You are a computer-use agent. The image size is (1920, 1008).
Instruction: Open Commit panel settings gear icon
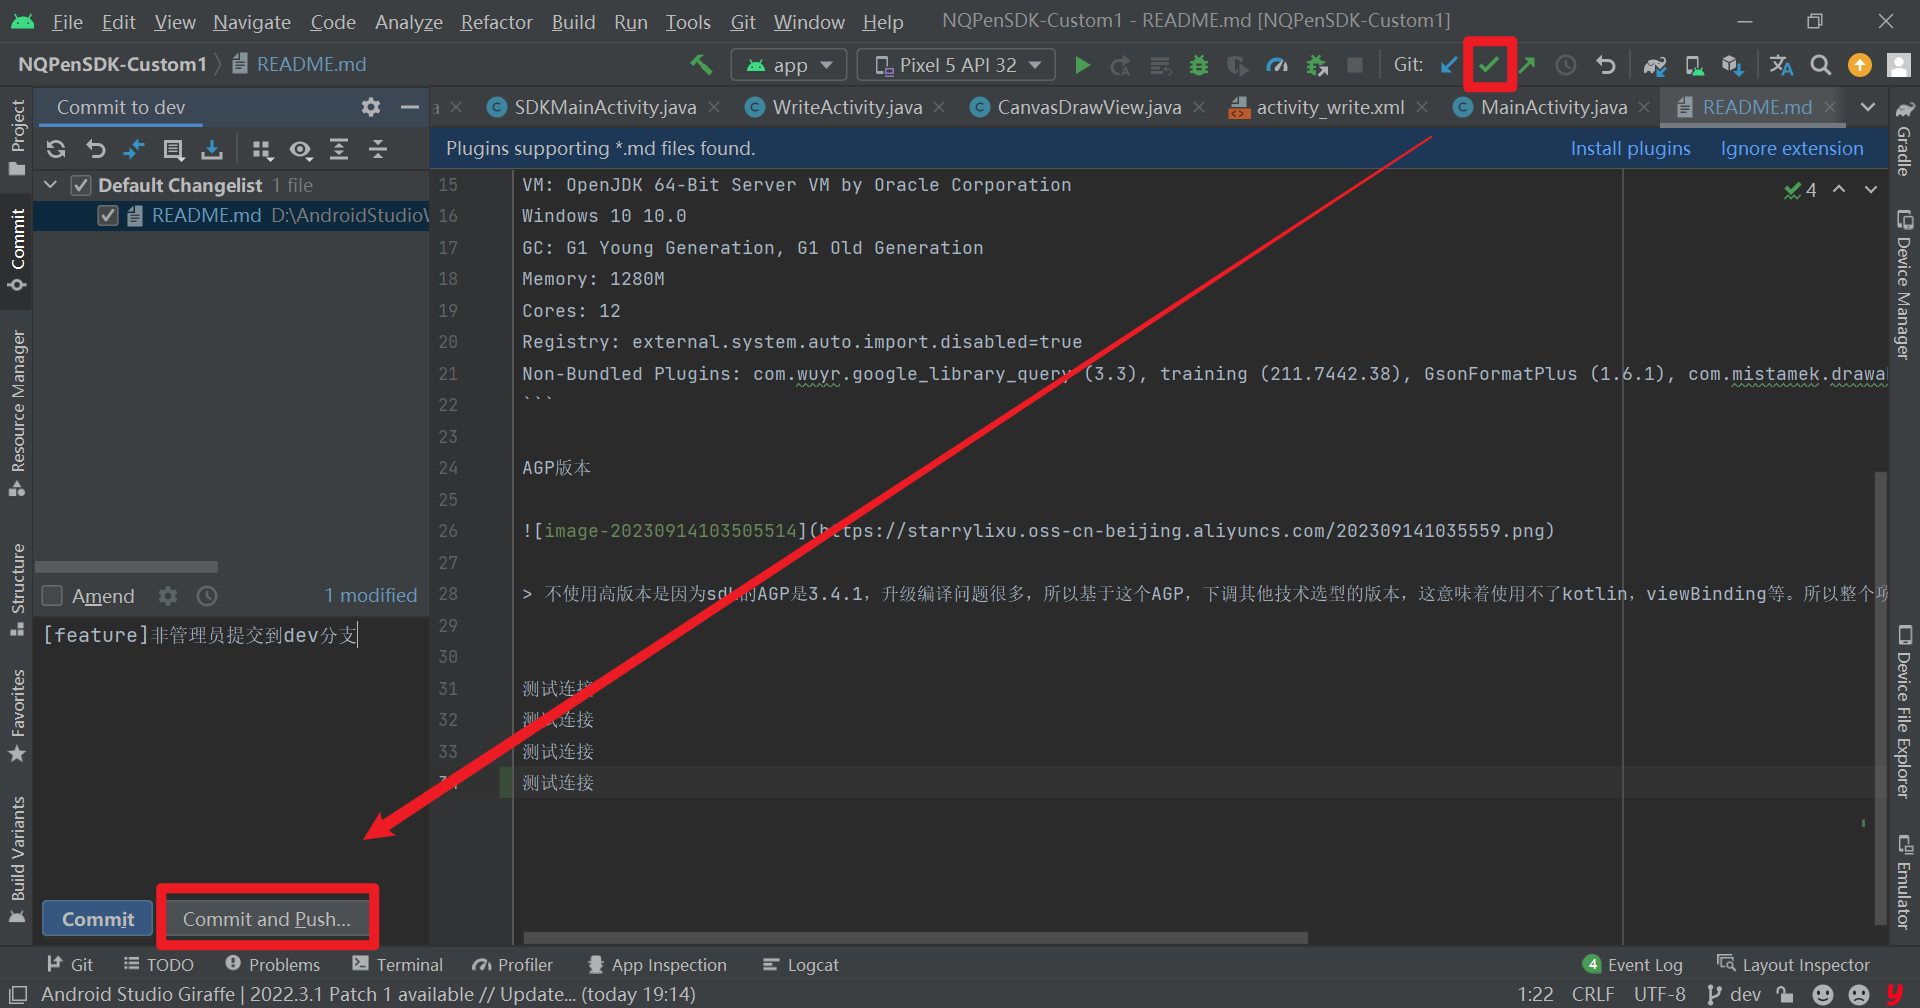click(x=371, y=107)
